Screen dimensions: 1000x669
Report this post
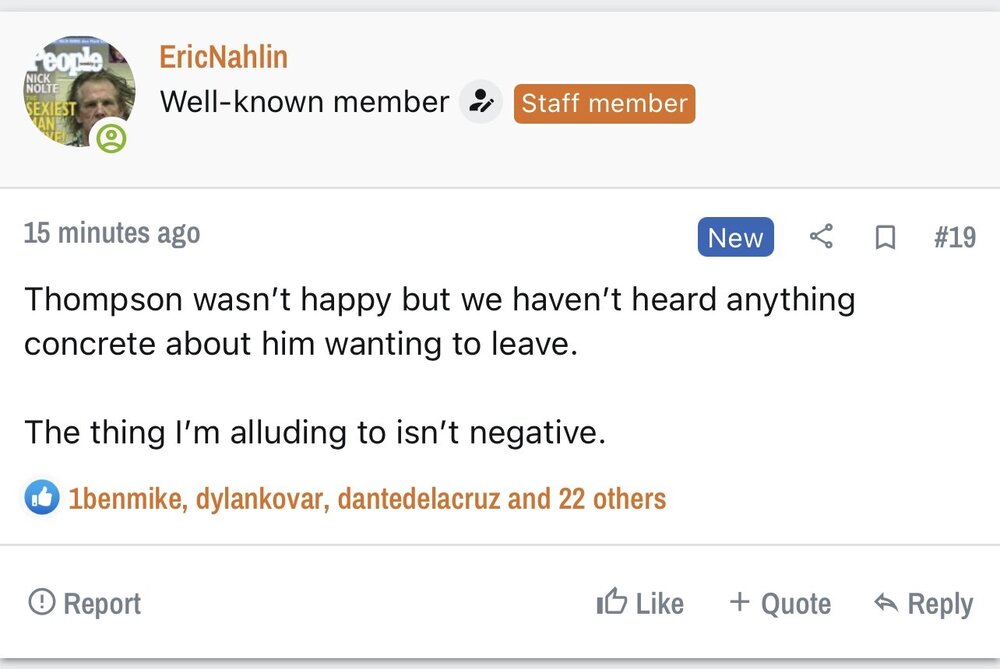pos(85,603)
